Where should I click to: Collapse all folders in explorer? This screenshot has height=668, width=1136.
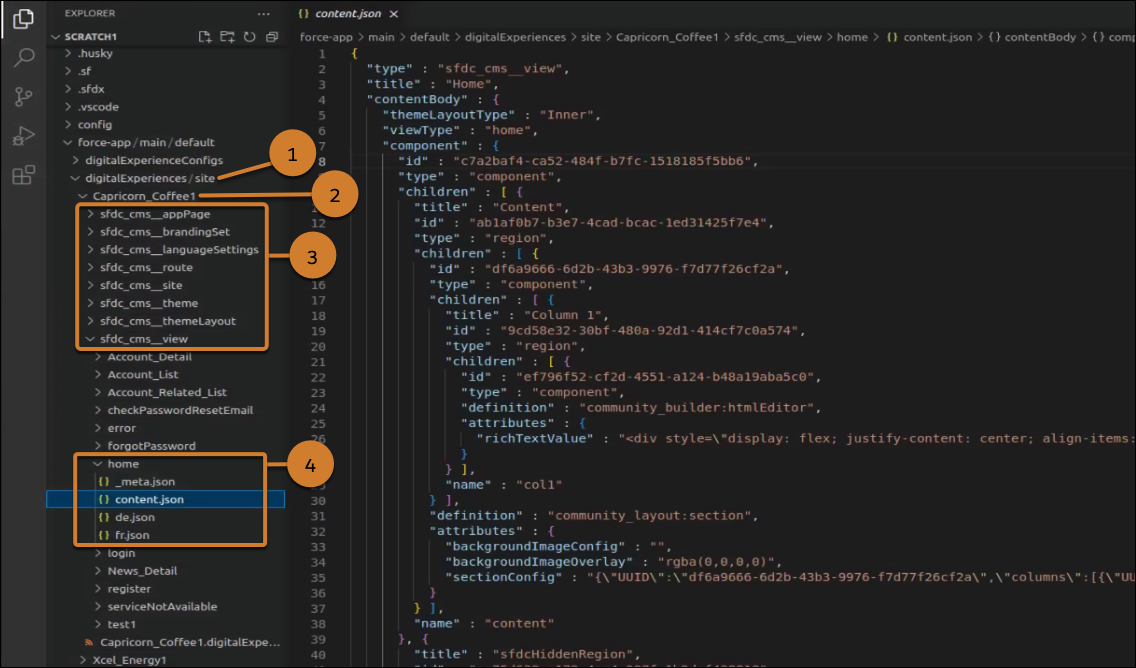coord(272,36)
